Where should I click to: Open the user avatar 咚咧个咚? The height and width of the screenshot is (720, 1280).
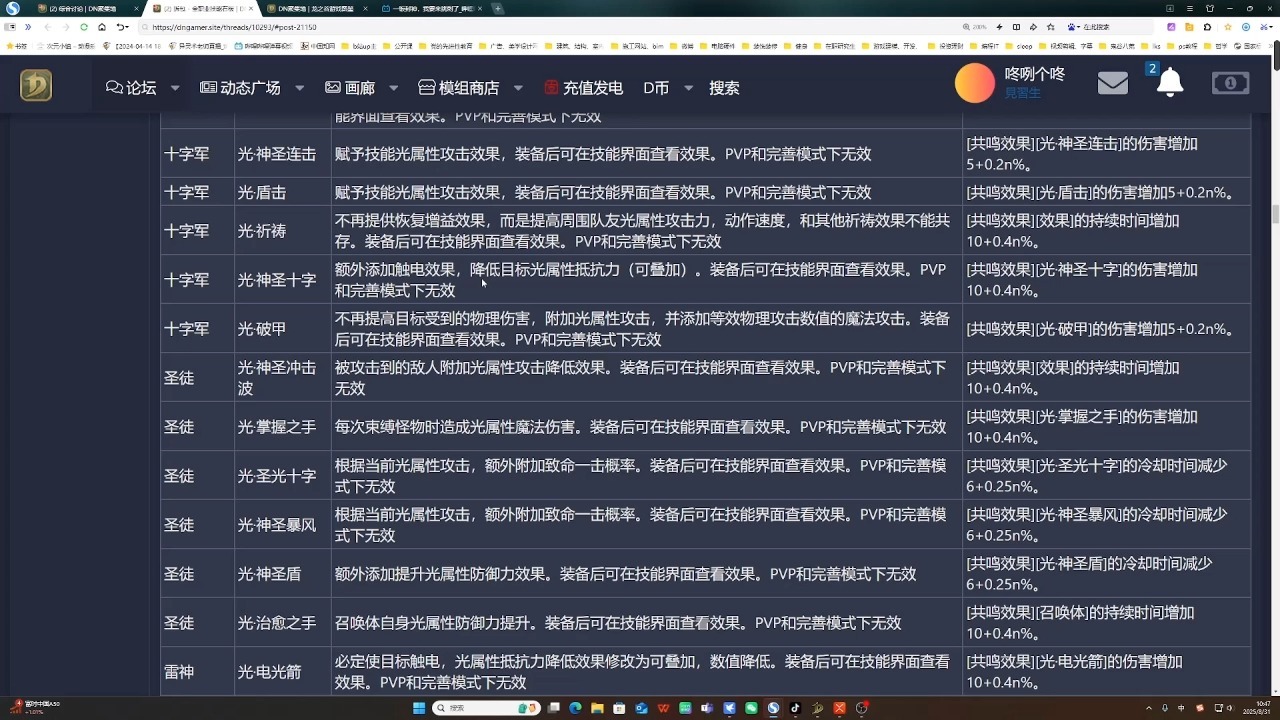[x=975, y=84]
